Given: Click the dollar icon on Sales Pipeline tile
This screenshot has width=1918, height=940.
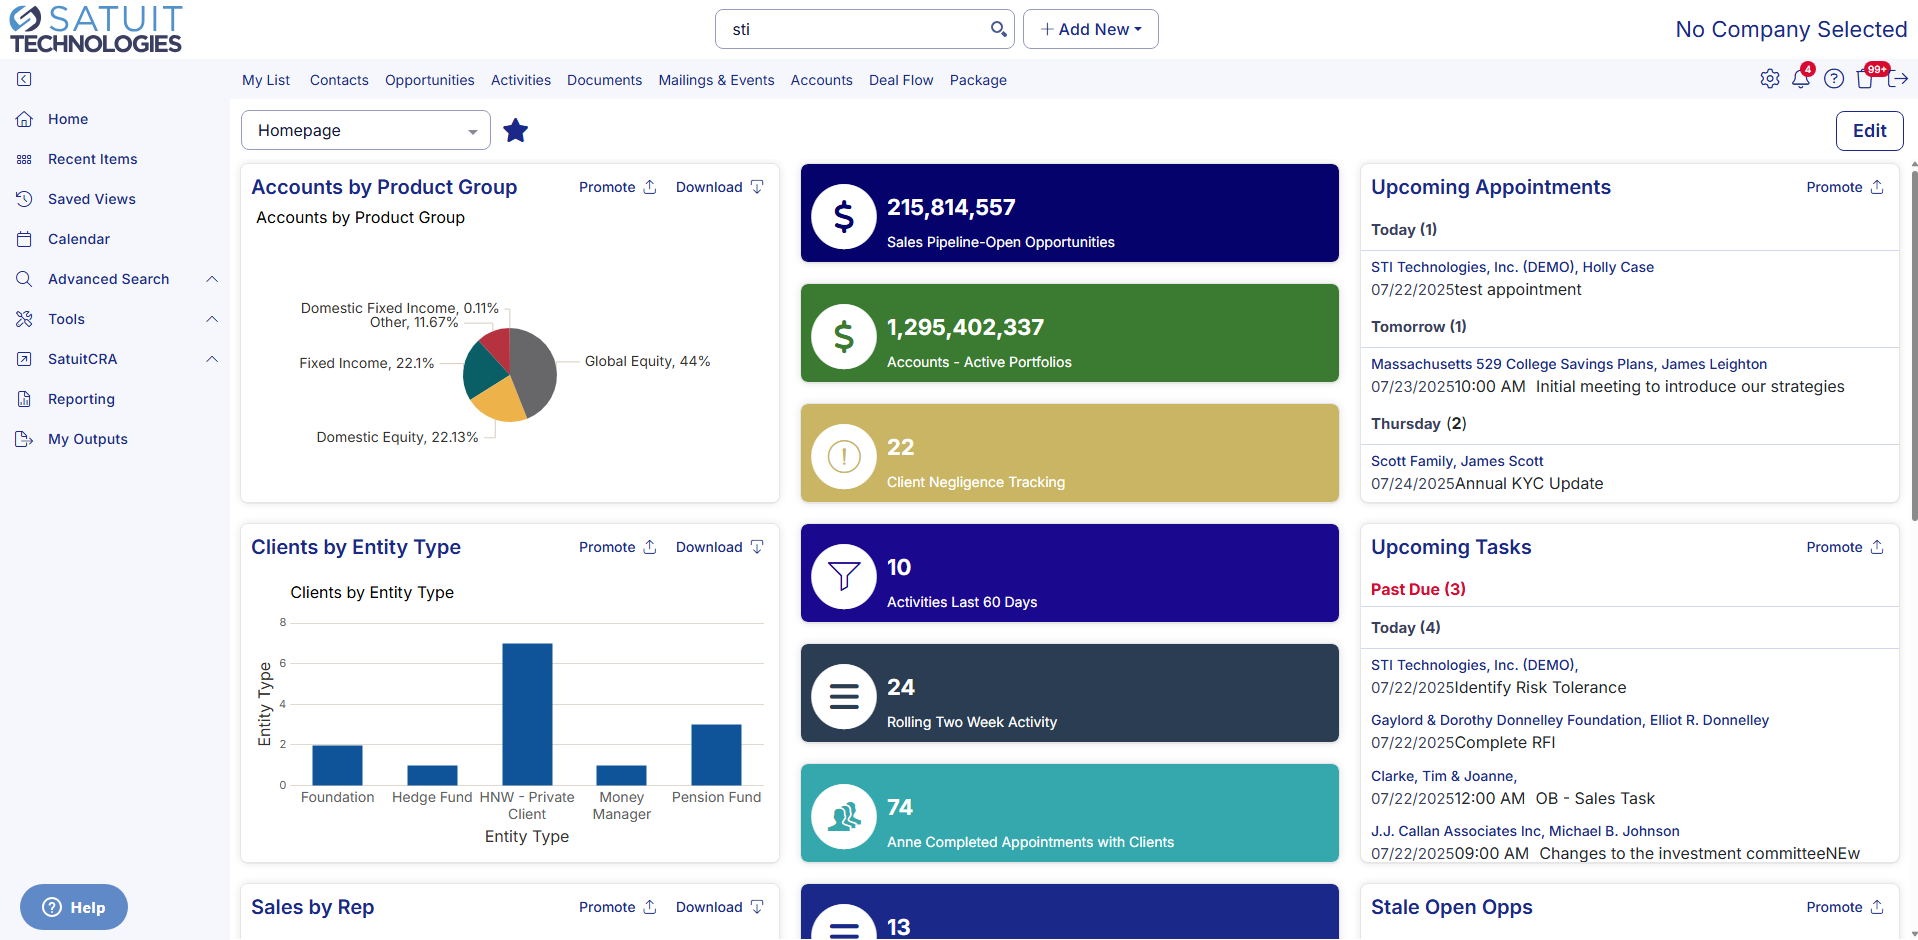Looking at the screenshot, I should click(x=844, y=216).
